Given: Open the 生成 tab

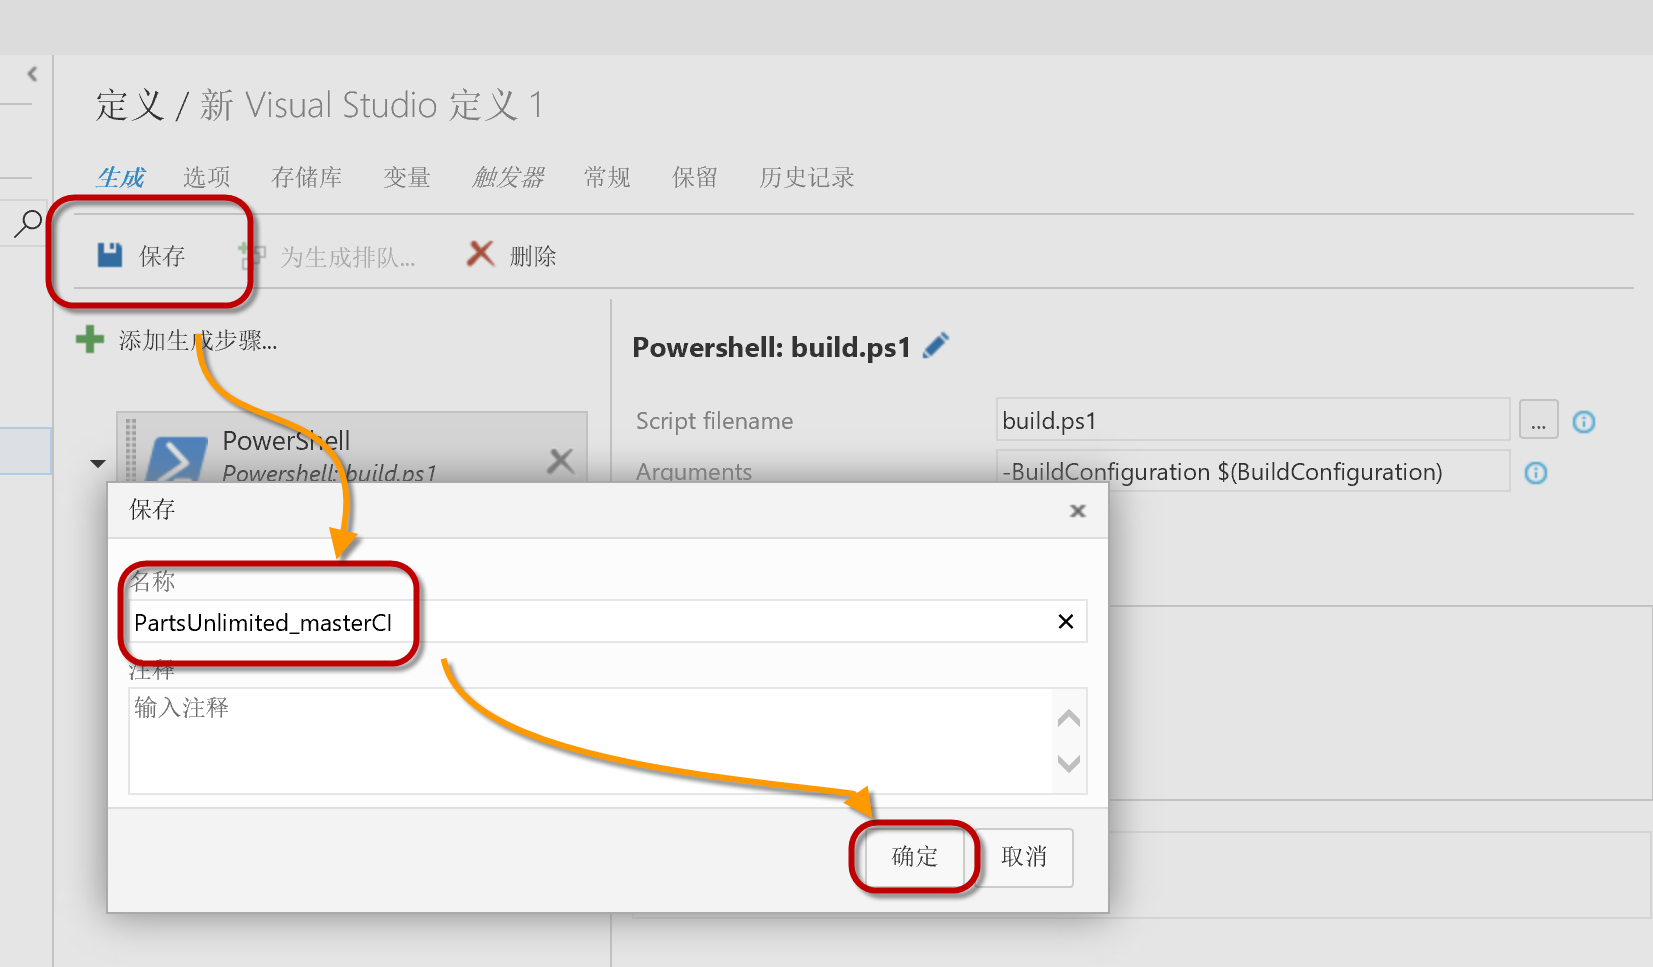Looking at the screenshot, I should coord(121,178).
